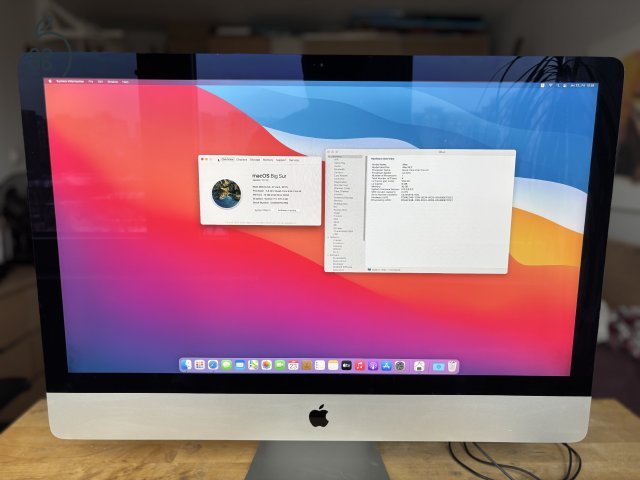This screenshot has height=480, width=640.
Task: Open Reminders app in the Dock
Action: (x=320, y=365)
